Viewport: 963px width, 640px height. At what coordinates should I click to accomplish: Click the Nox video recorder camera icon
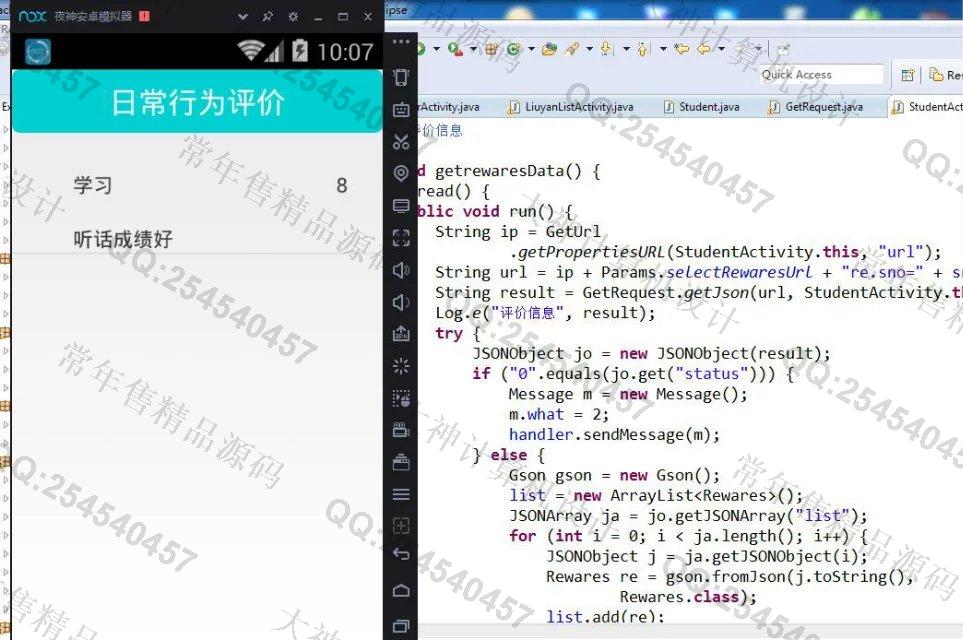(x=401, y=430)
